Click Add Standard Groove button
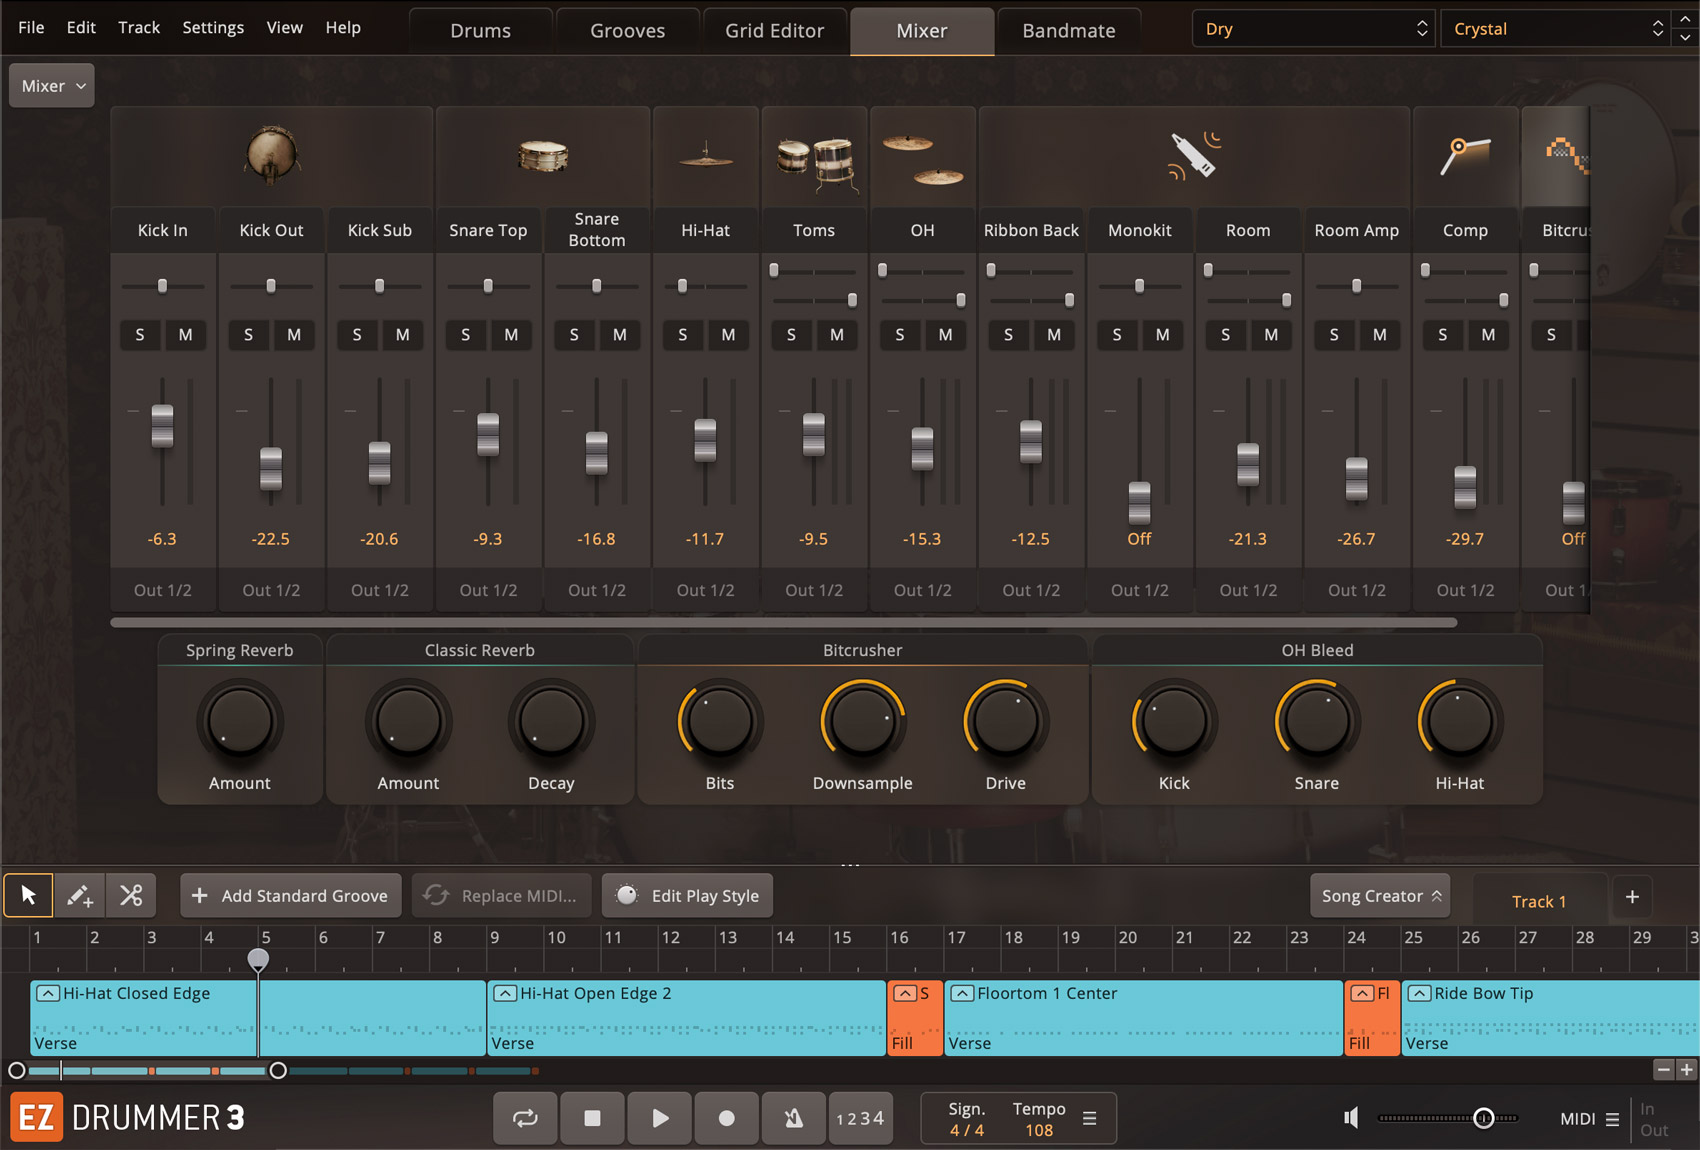The height and width of the screenshot is (1150, 1700). tap(291, 896)
